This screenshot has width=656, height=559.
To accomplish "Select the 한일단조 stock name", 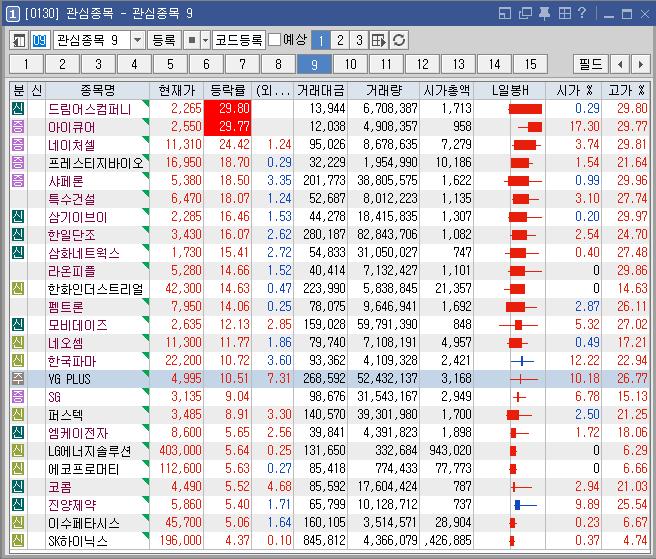I will [72, 235].
